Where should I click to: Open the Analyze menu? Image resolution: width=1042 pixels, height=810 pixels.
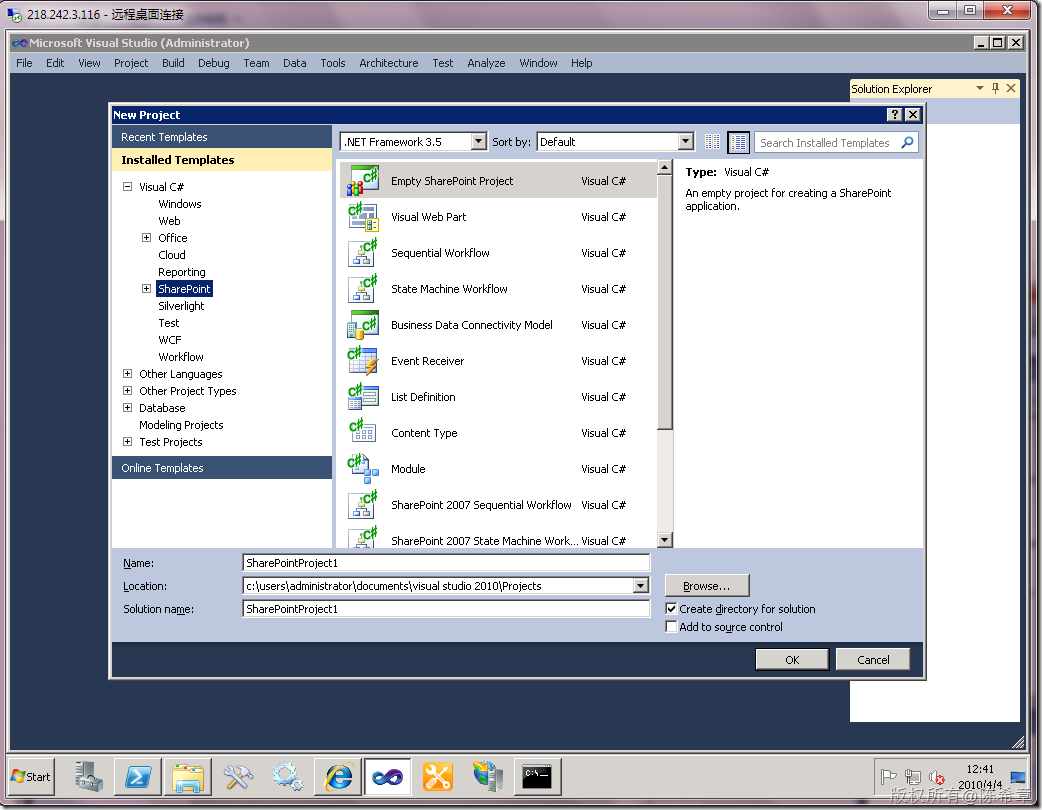click(x=486, y=63)
